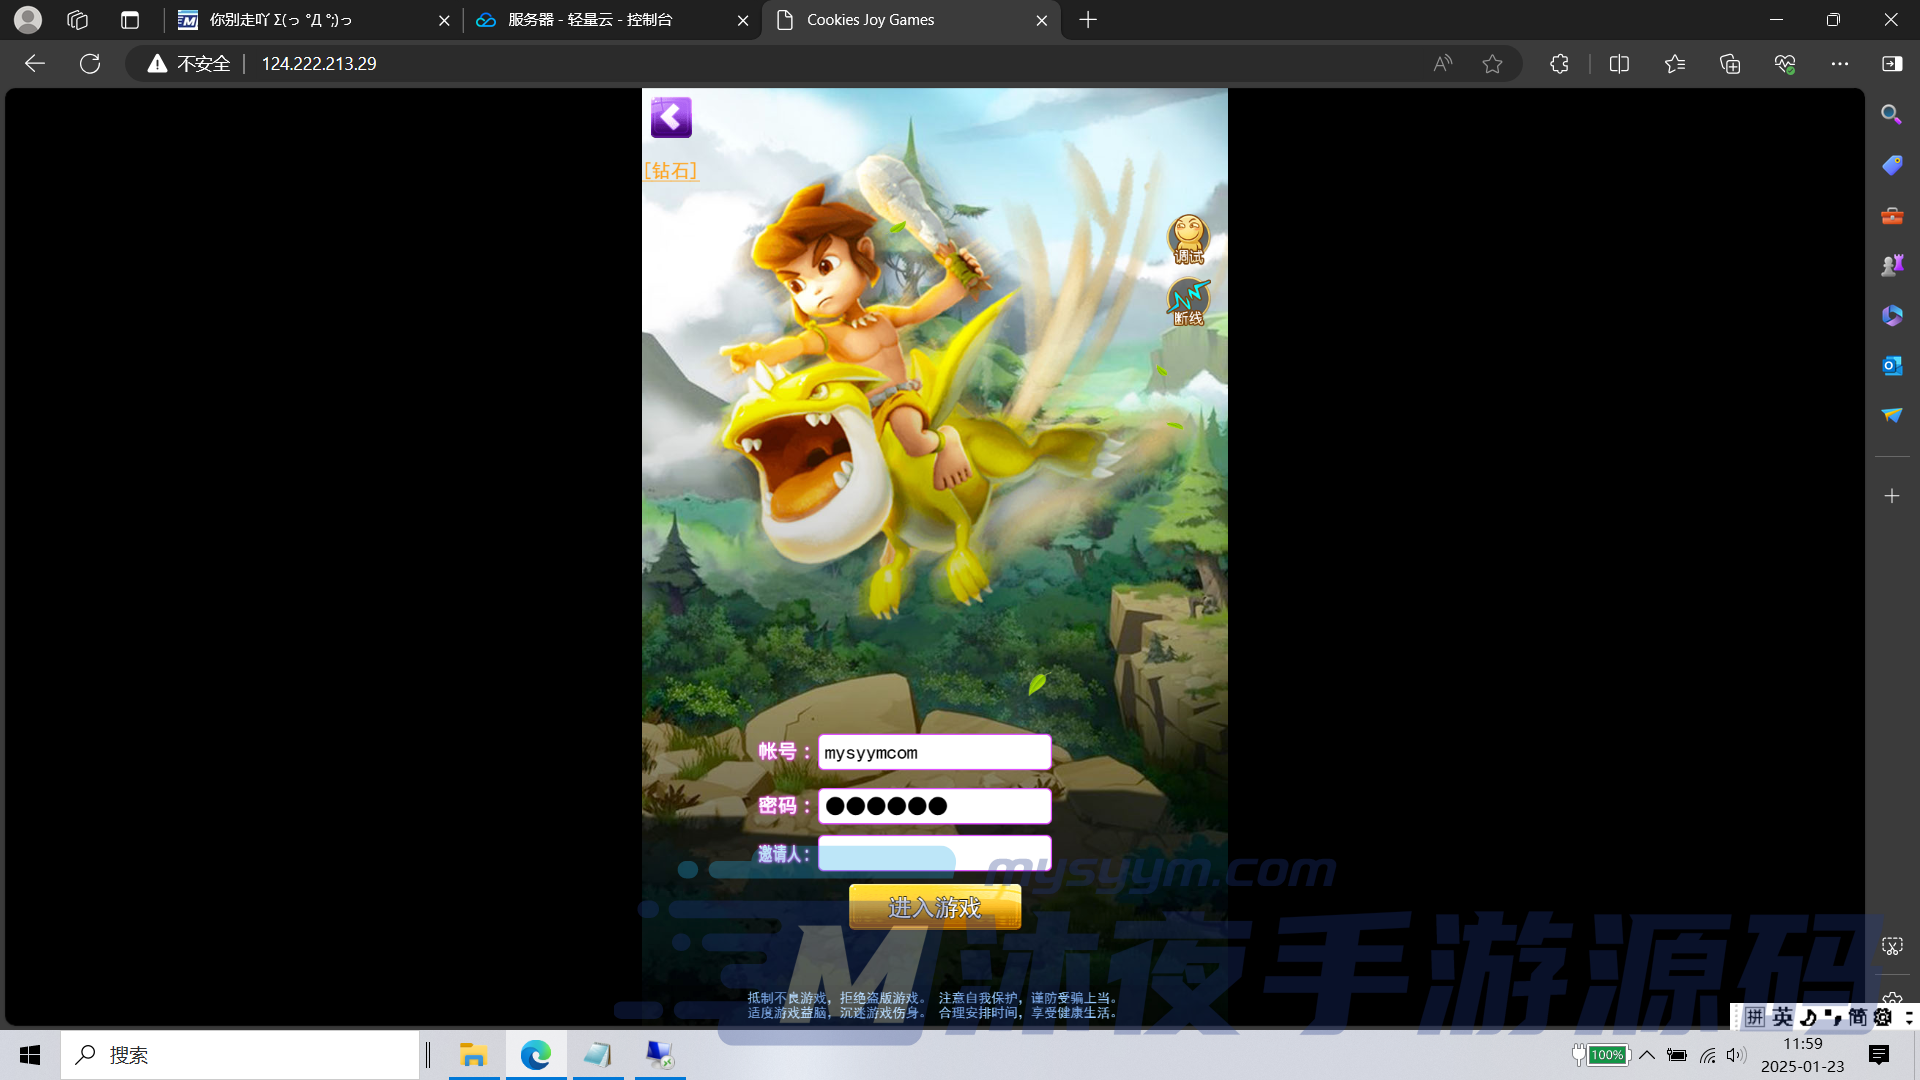The width and height of the screenshot is (1920, 1080).
Task: Switch to the 你别走吖 browser tab
Action: coord(281,20)
